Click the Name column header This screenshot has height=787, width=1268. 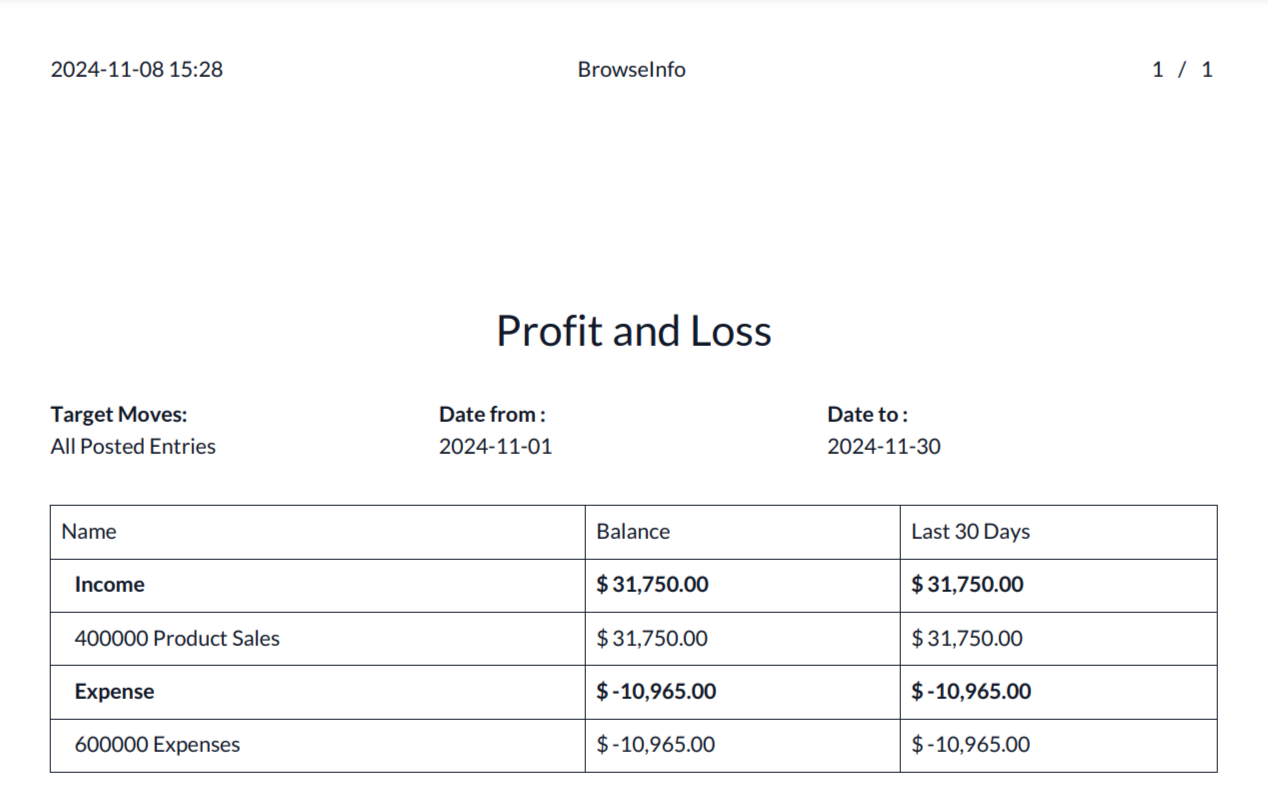point(89,532)
